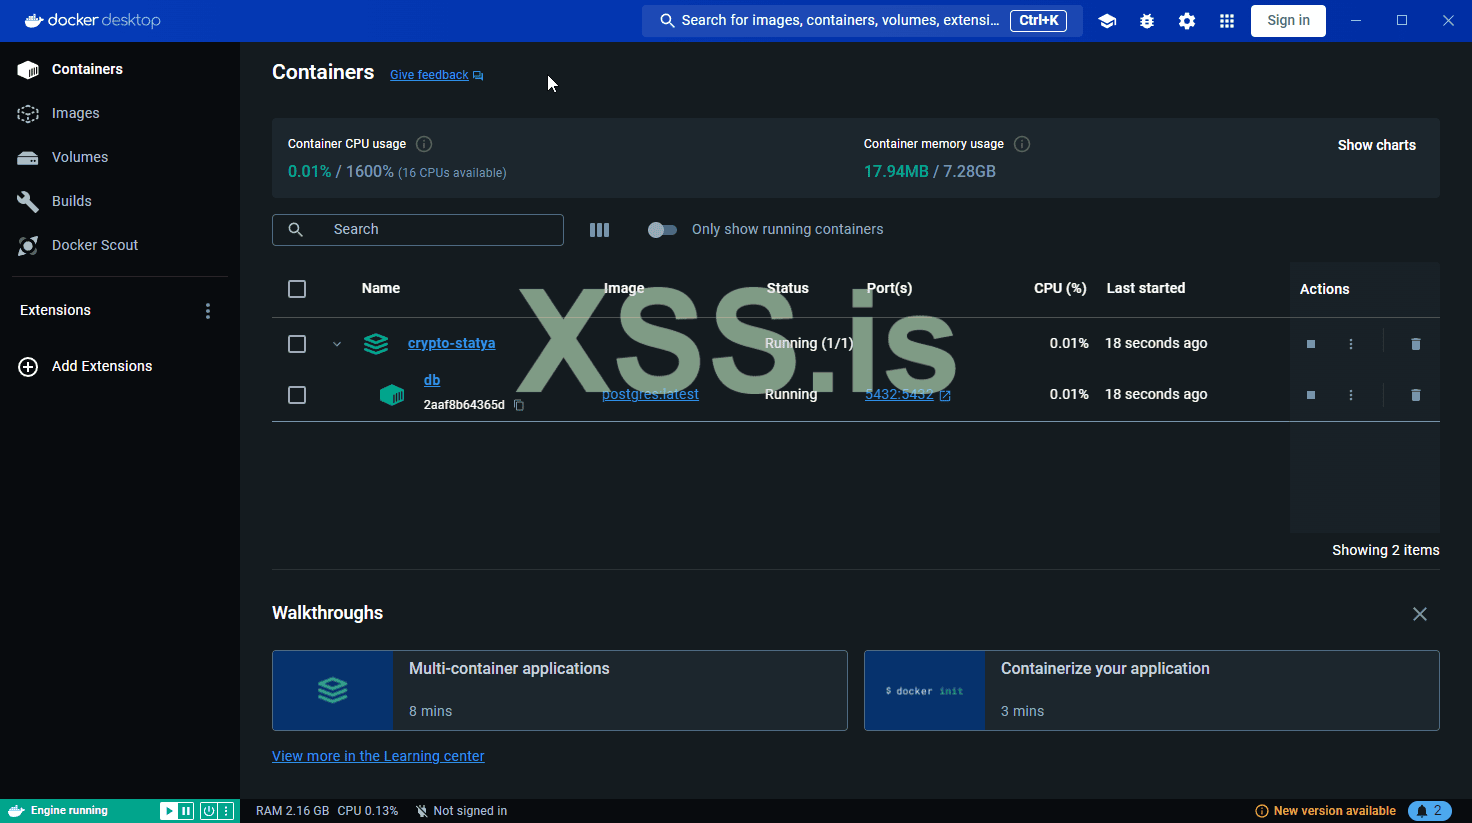Sort by Last started column header

coord(1146,288)
